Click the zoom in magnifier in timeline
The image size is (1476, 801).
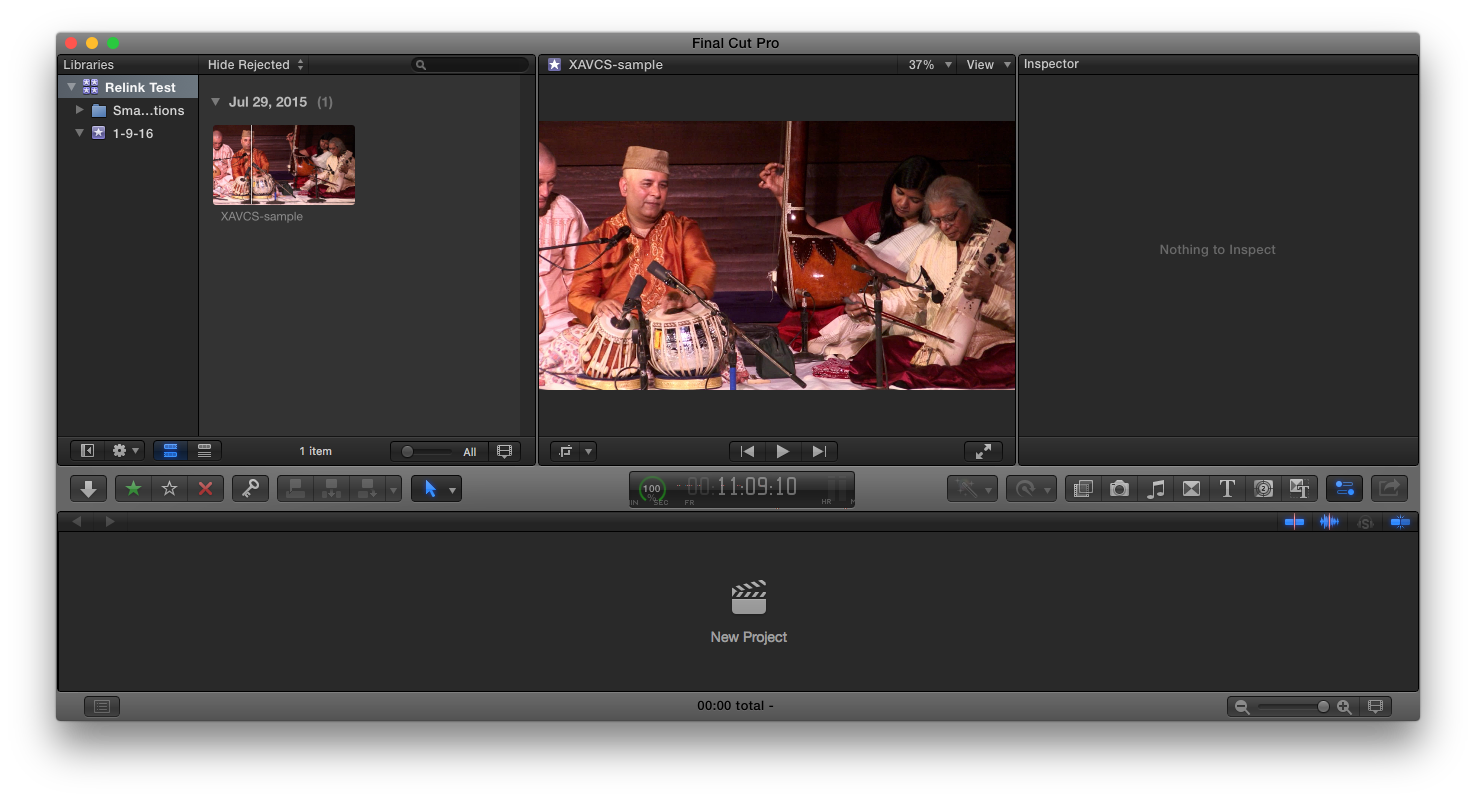[x=1344, y=706]
